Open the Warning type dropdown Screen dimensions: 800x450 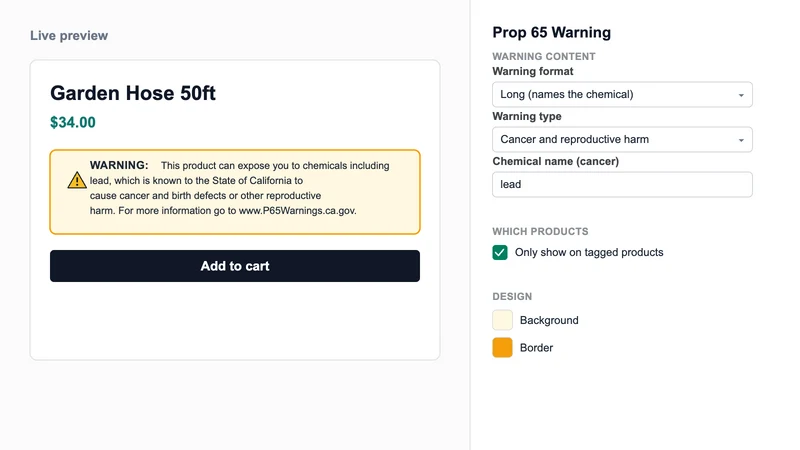[x=622, y=139]
